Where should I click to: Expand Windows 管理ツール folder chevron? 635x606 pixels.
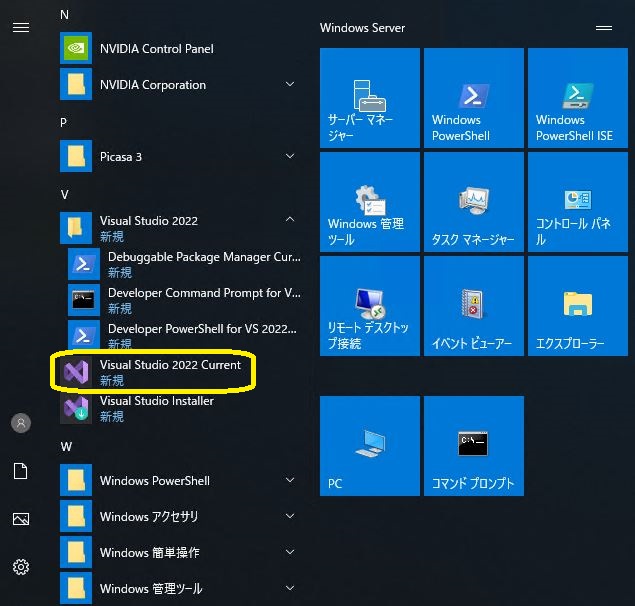point(290,588)
